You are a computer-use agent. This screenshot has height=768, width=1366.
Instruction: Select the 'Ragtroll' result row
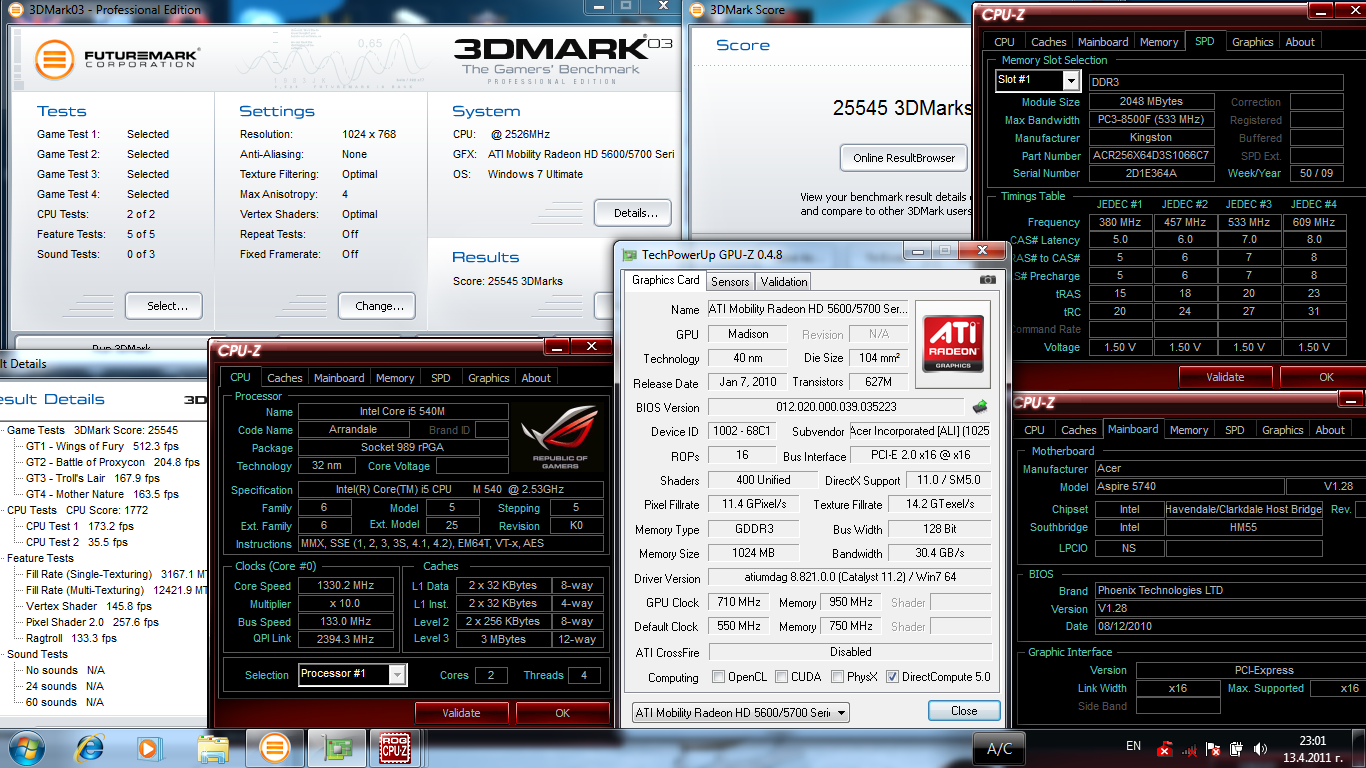71,638
